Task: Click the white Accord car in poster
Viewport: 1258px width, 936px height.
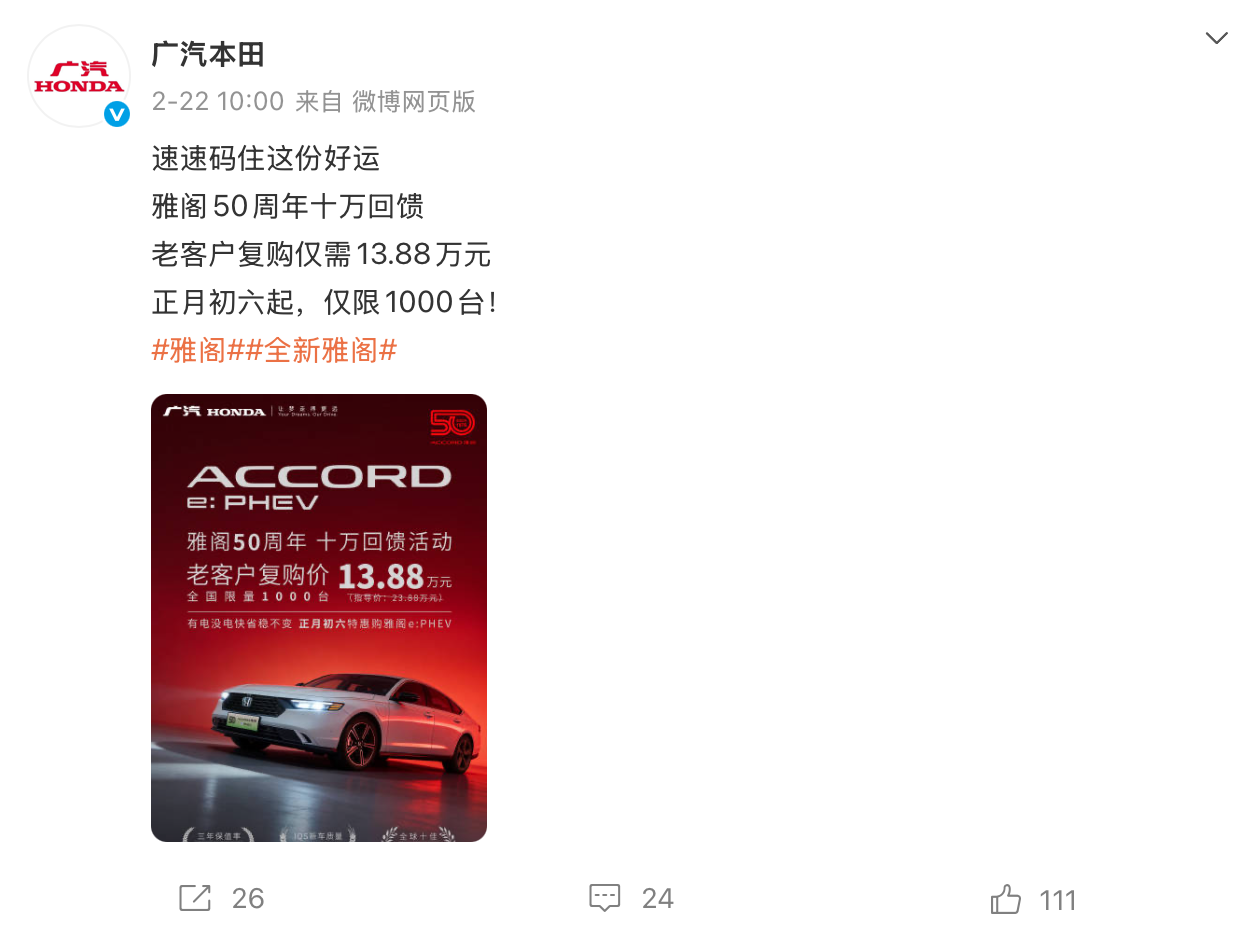Action: [344, 723]
